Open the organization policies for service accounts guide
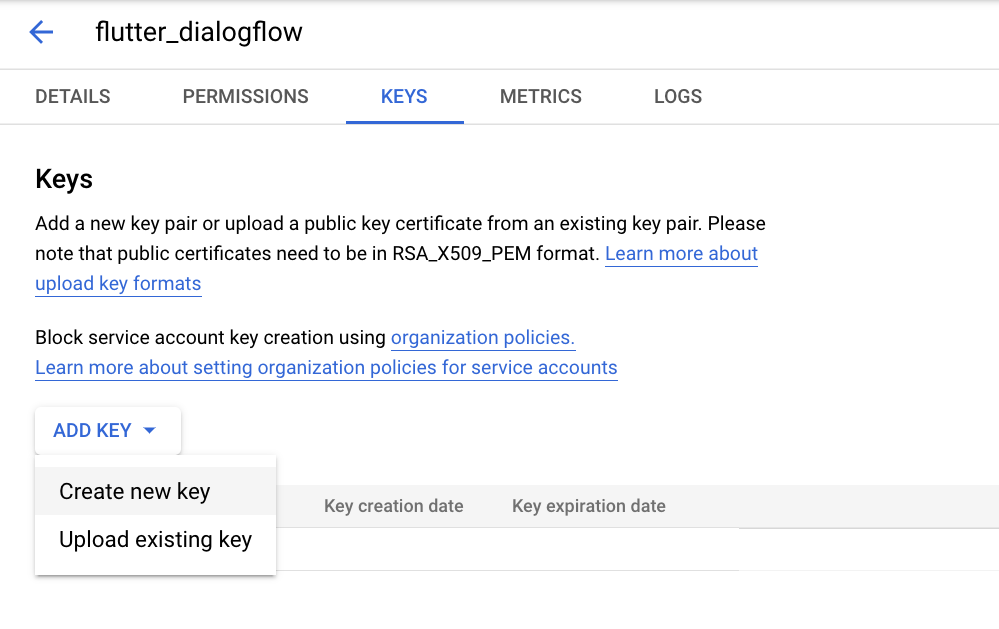This screenshot has height=629, width=999. point(326,367)
